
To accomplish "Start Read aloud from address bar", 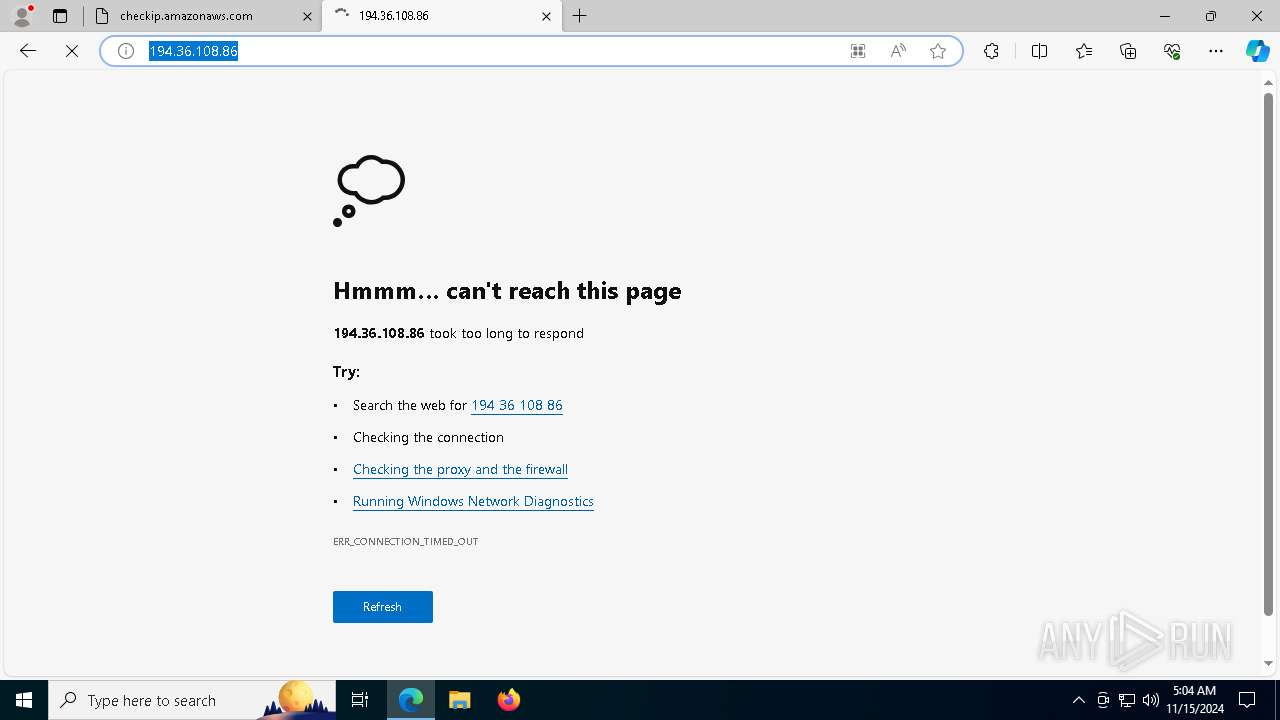I will coord(898,51).
